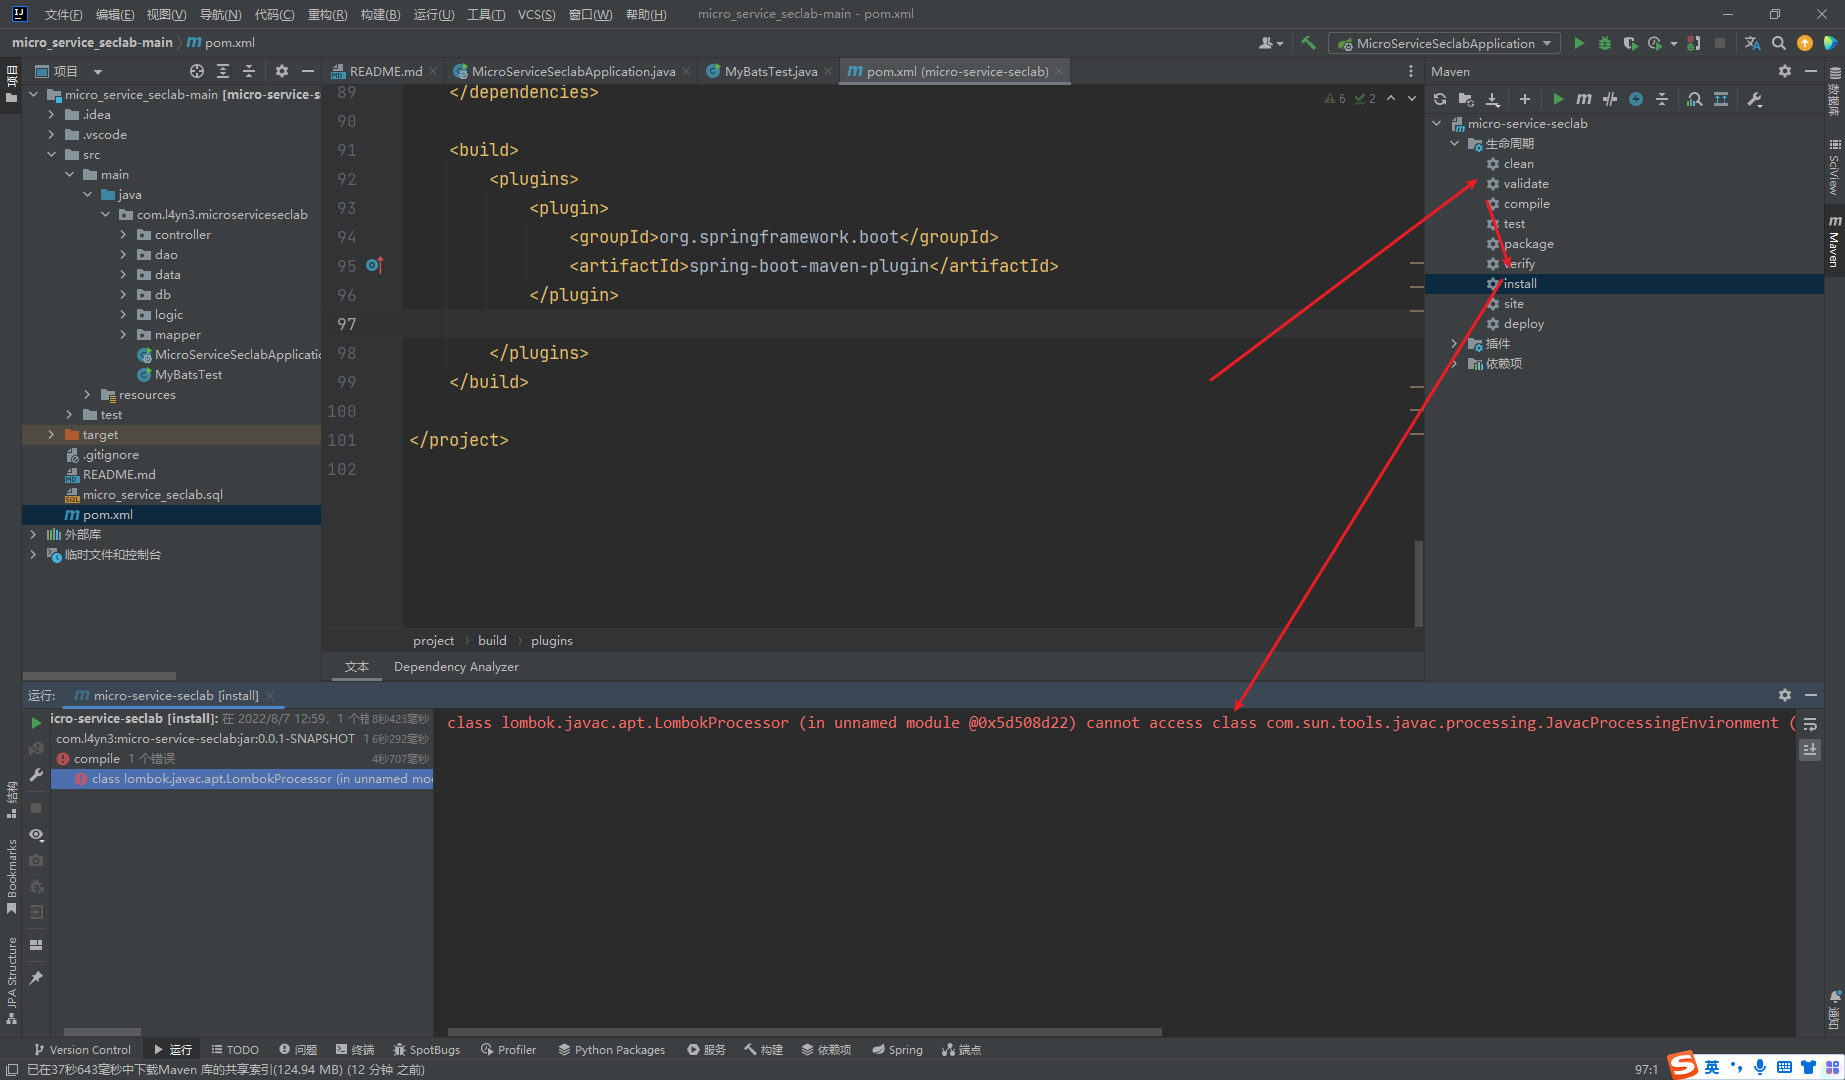Click run console horizontal scrollbar
This screenshot has width=1845, height=1080.
[x=804, y=1031]
